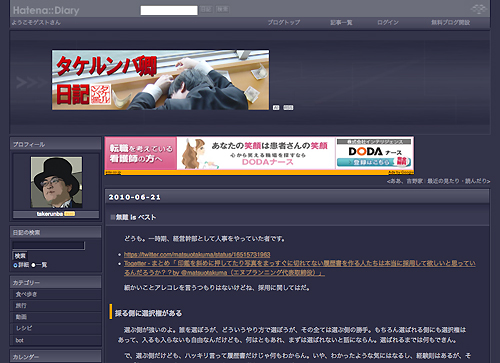
Task: Open the Togetter まとめ link
Action: 300,268
